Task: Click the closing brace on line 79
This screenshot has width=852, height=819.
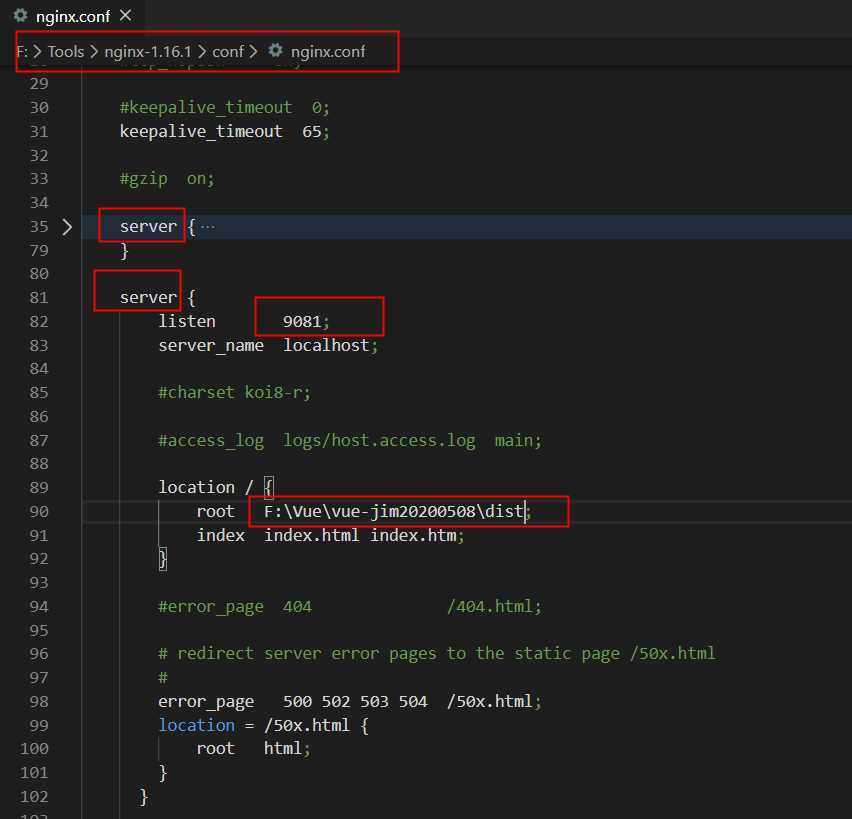Action: point(124,251)
